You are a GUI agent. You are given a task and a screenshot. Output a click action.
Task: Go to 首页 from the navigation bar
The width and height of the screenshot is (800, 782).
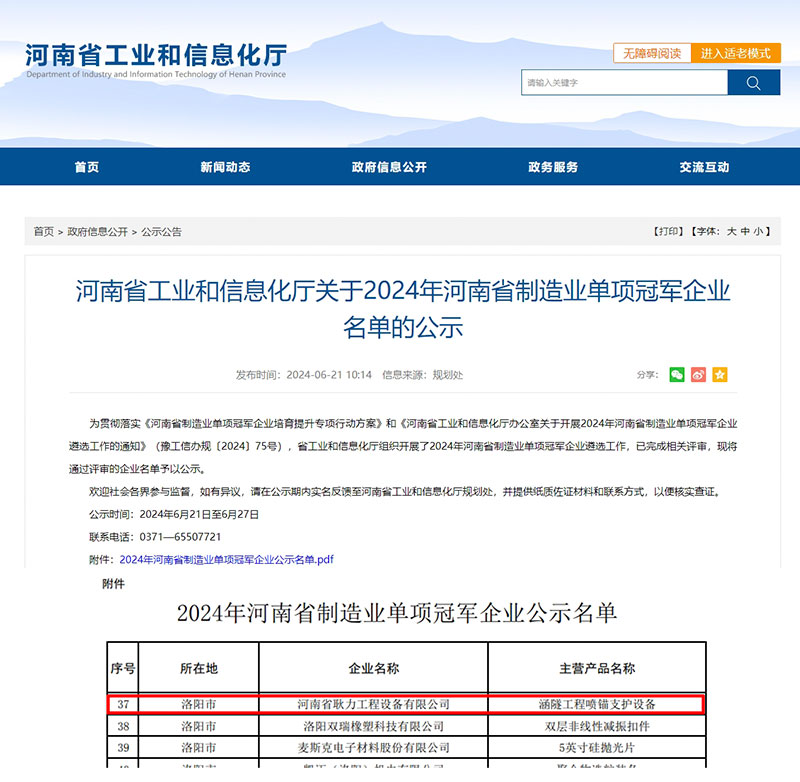pos(86,167)
